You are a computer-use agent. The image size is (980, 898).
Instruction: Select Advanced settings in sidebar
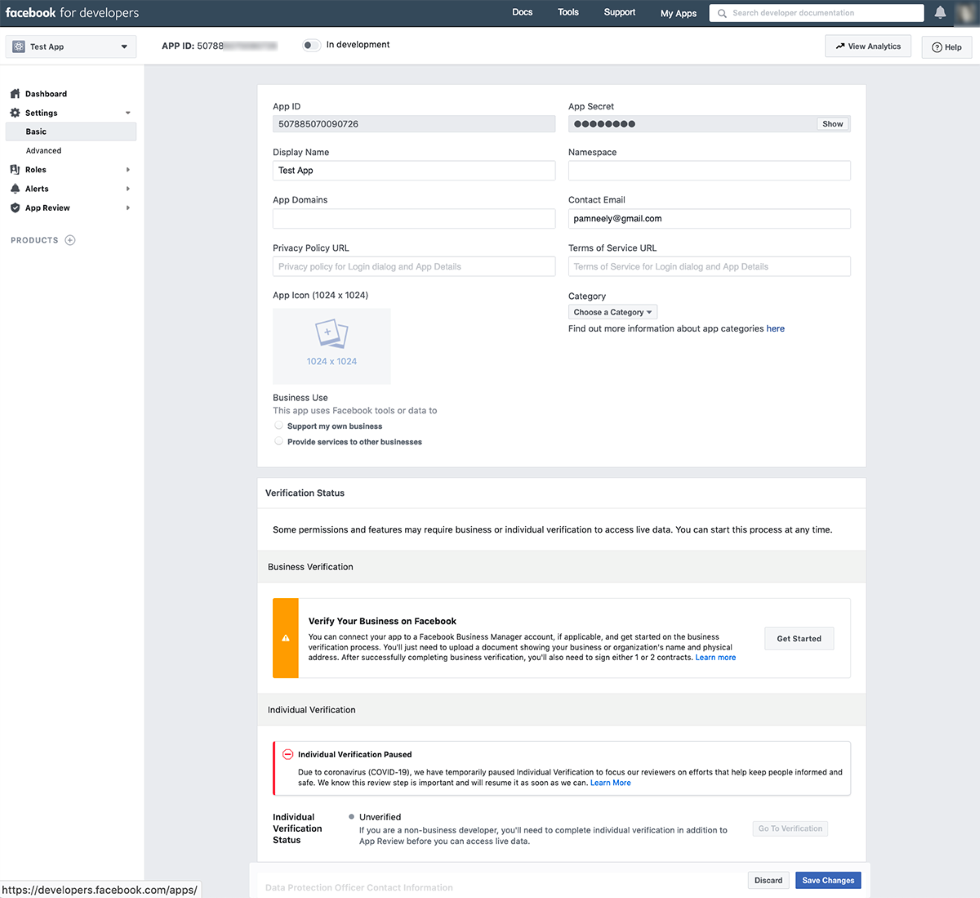(x=44, y=151)
